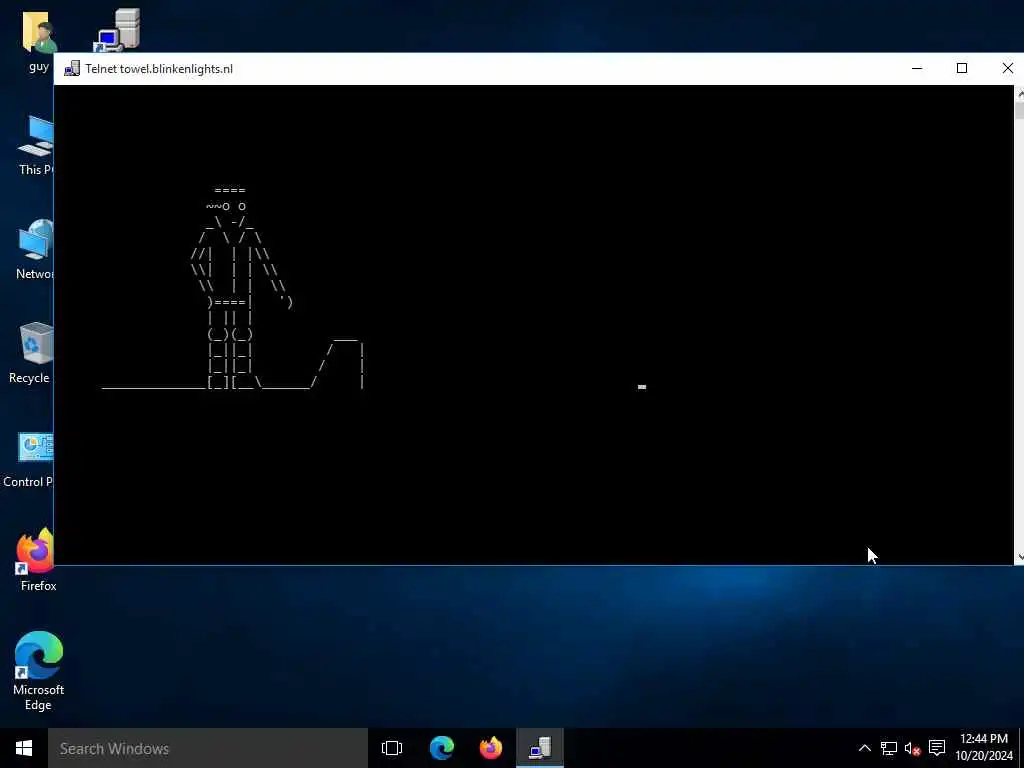The image size is (1024, 768).
Task: Click the Telnet window scroll-down arrow
Action: 1019,557
